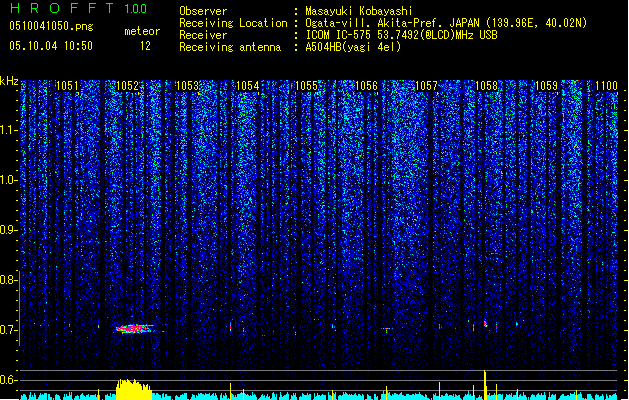The image size is (629, 400).
Task: Click the 1056 time marker
Action: point(367,86)
